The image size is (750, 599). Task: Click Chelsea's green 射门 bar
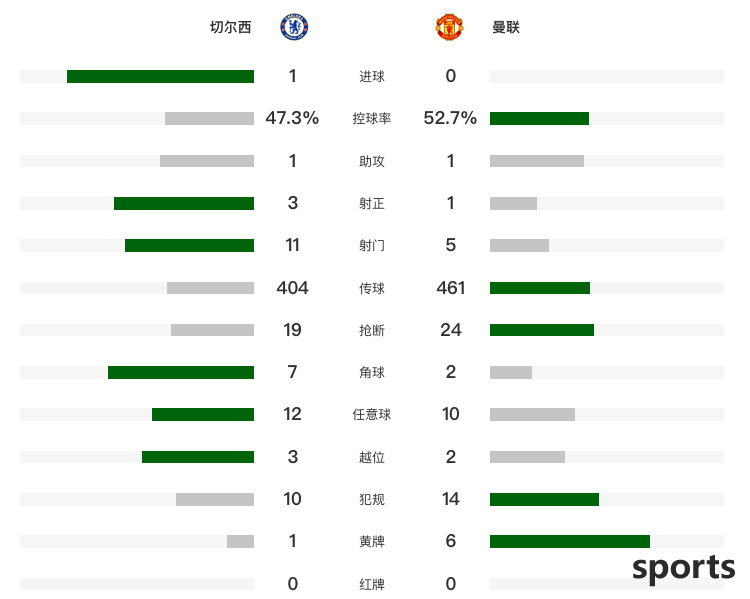[189, 245]
